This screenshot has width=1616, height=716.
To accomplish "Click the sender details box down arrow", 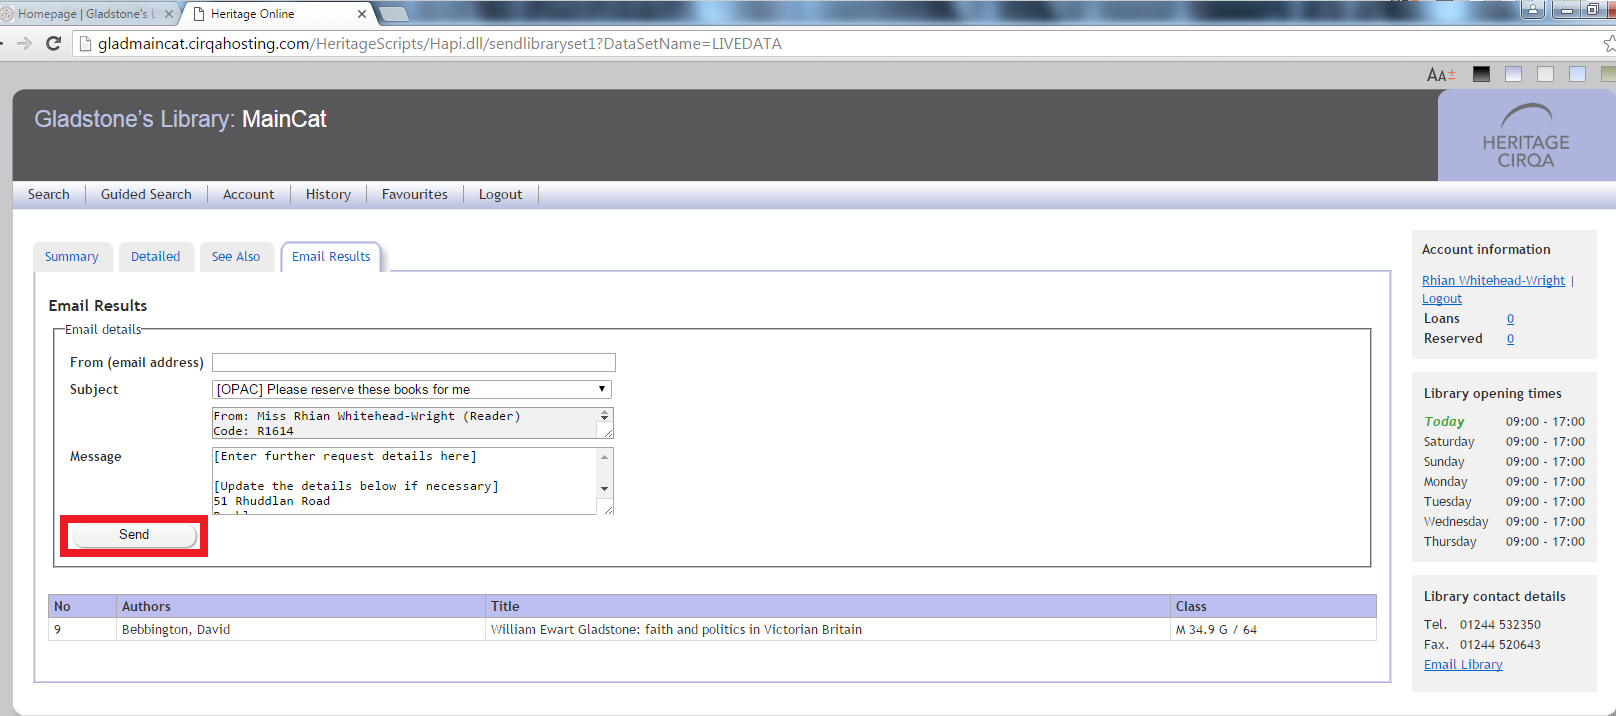I will tap(604, 419).
